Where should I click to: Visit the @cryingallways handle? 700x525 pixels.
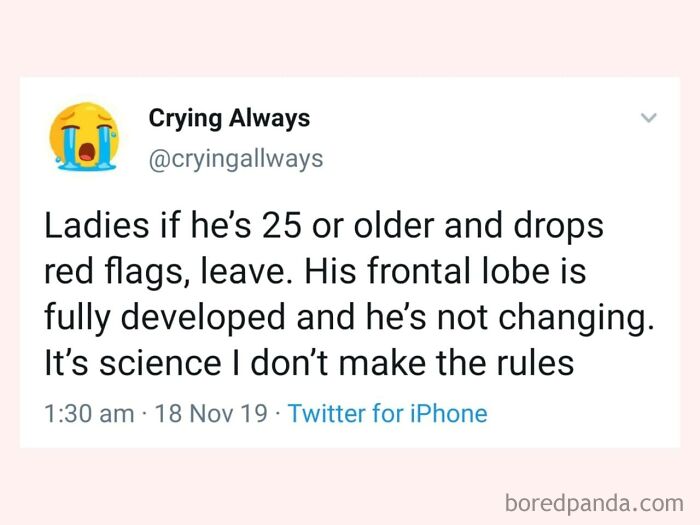point(236,159)
